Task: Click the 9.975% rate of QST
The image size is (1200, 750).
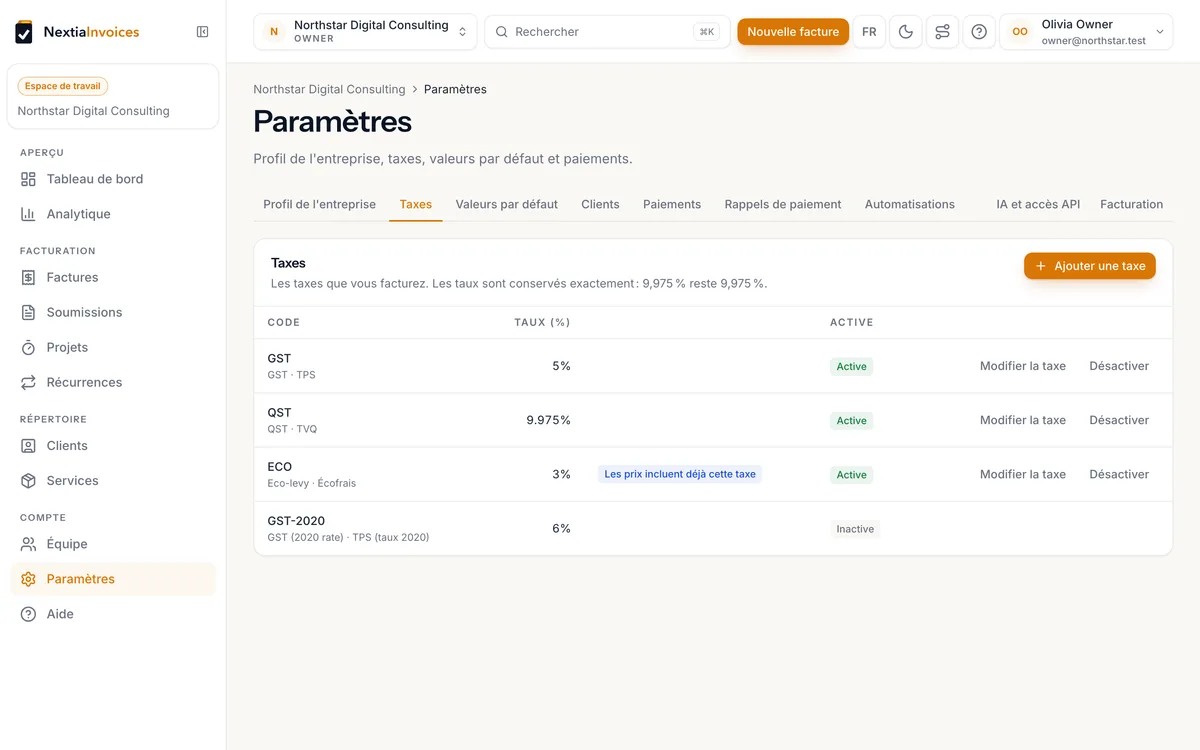Action: click(549, 420)
